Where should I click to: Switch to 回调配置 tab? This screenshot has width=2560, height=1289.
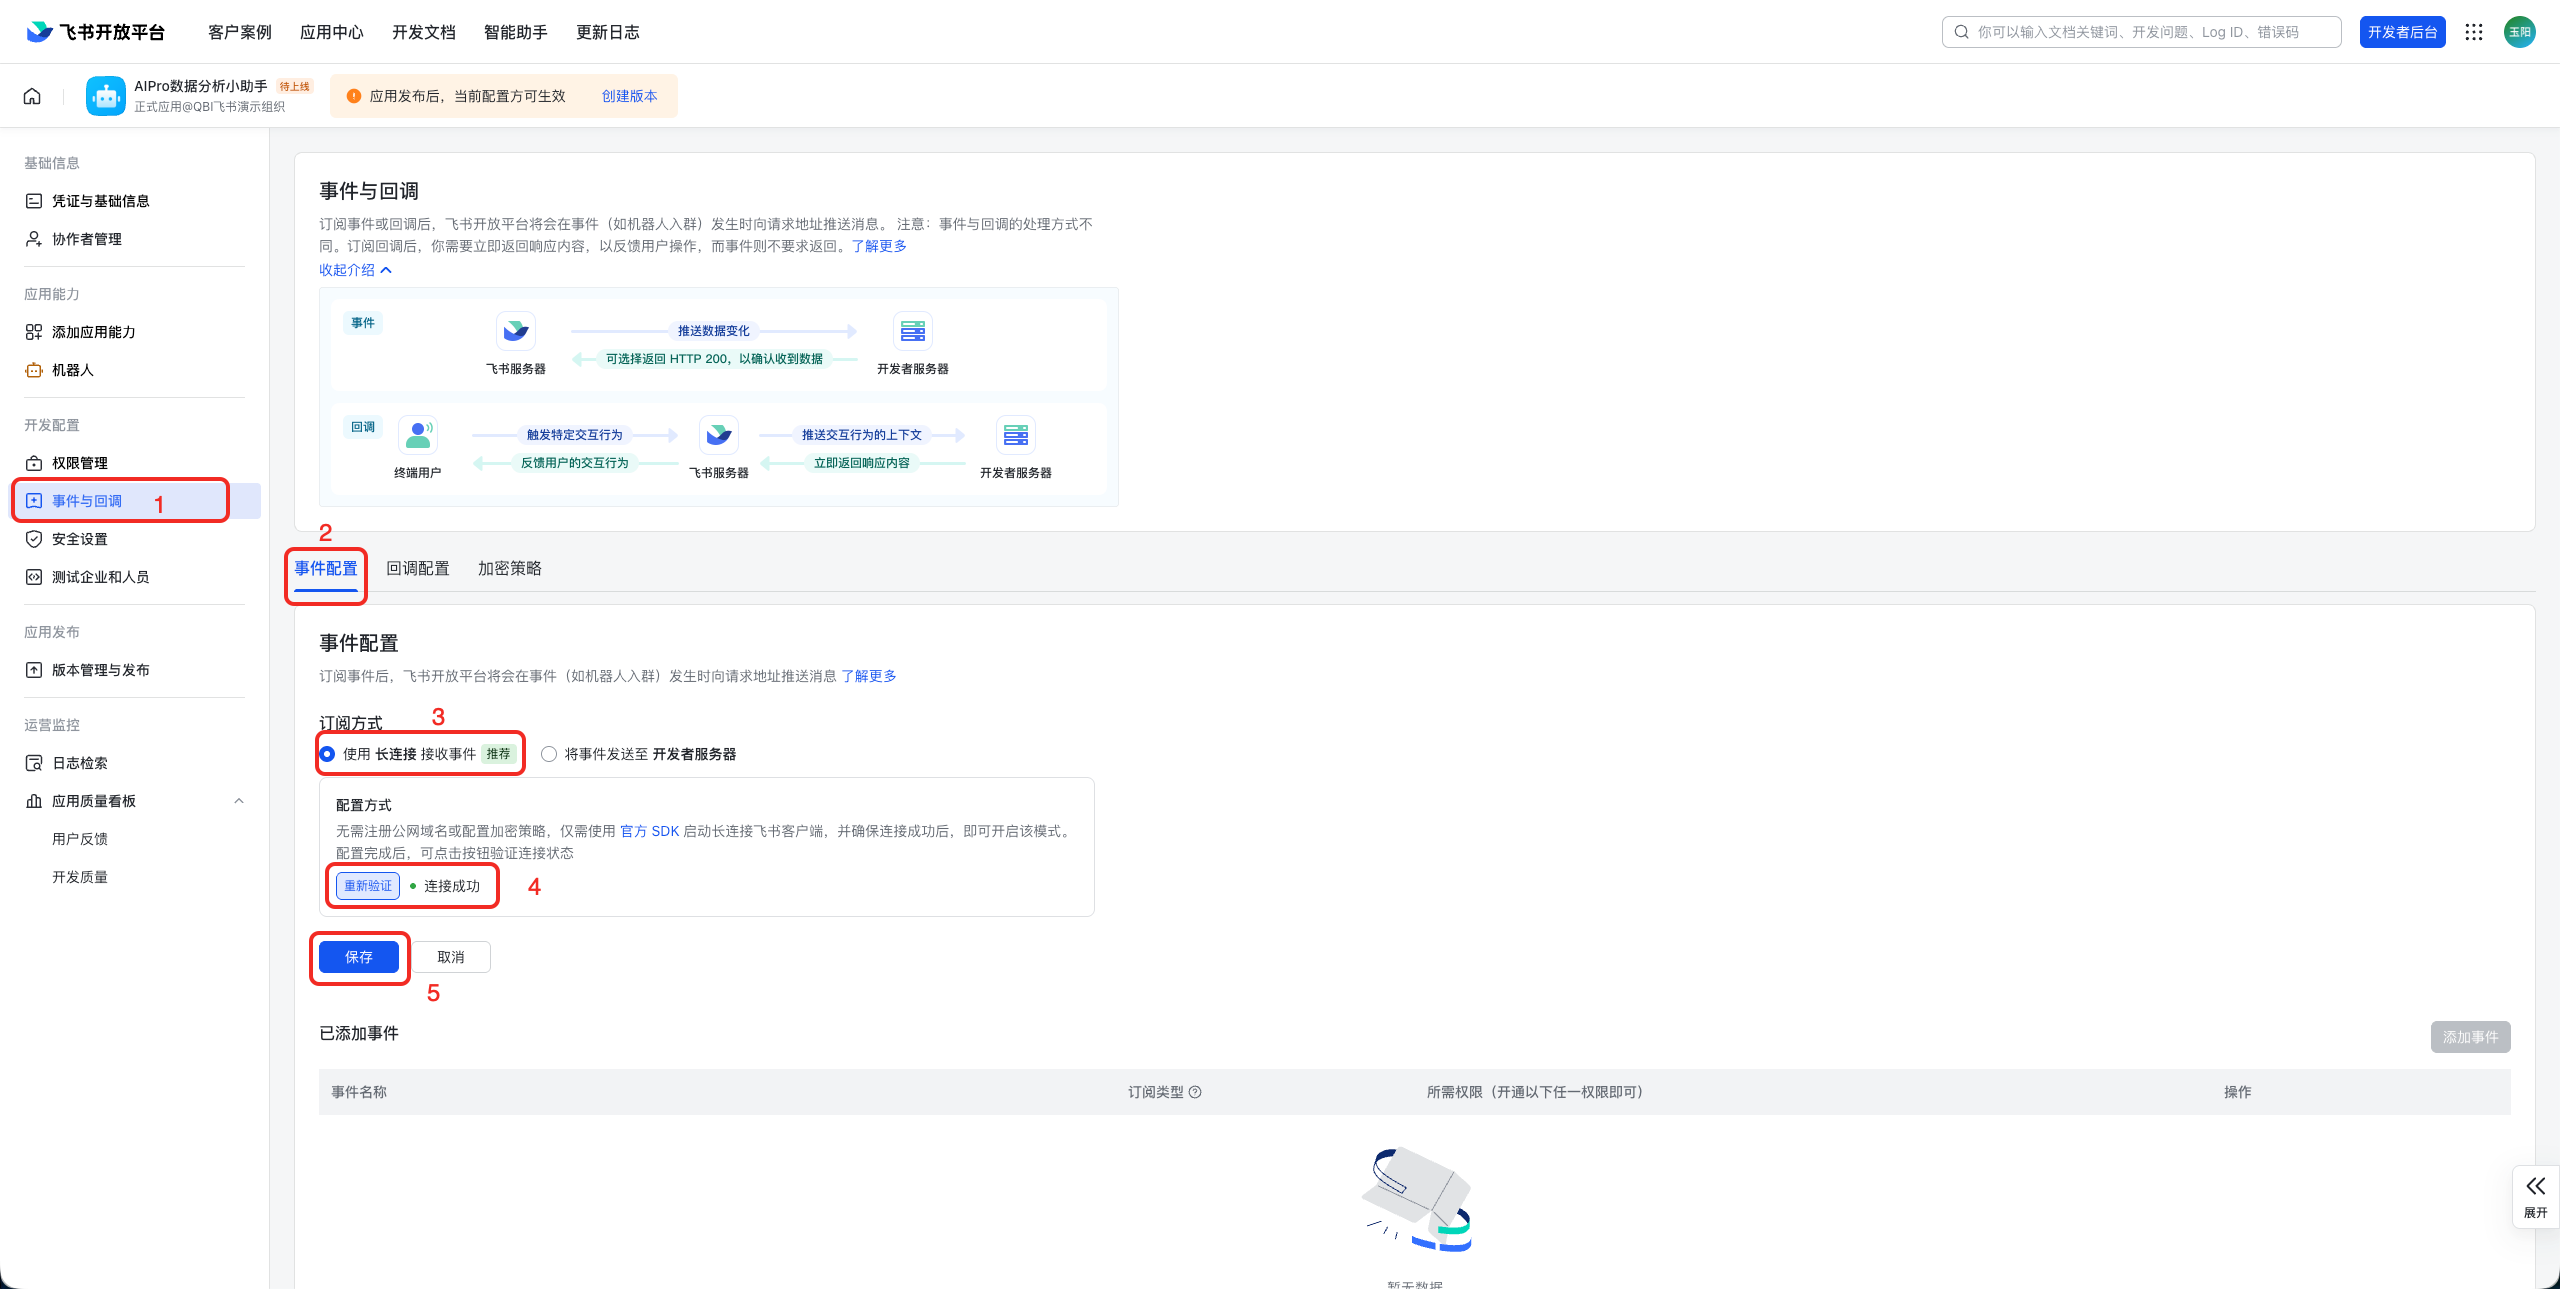point(418,568)
